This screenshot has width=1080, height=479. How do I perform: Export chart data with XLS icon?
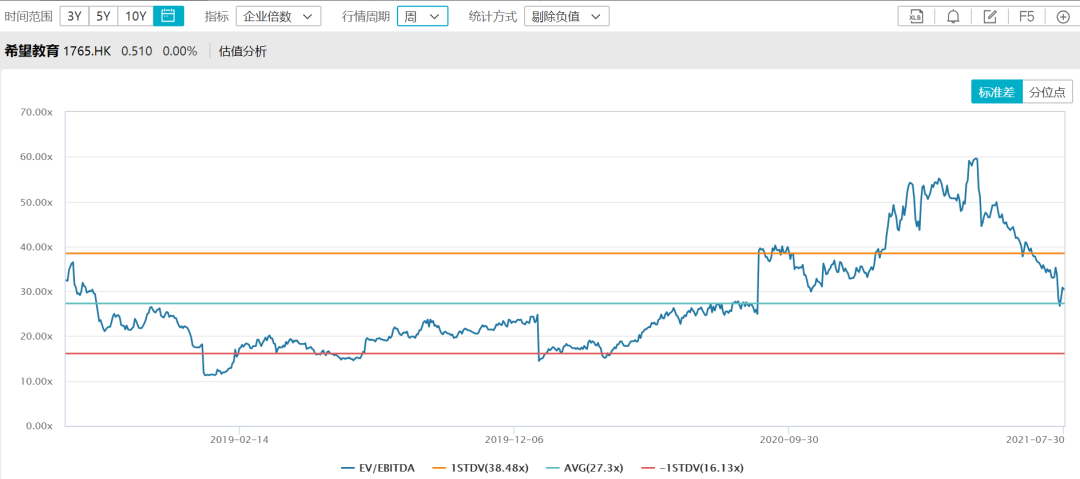pyautogui.click(x=916, y=17)
